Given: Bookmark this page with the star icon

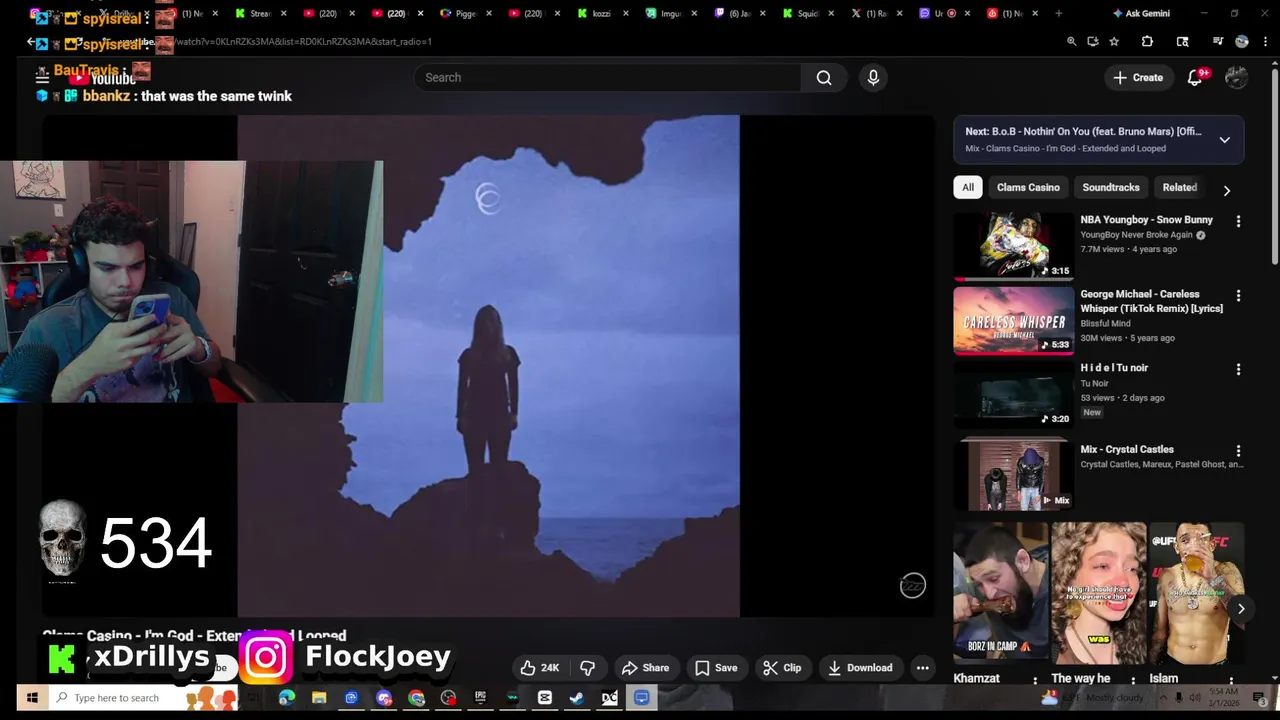Looking at the screenshot, I should (1114, 42).
